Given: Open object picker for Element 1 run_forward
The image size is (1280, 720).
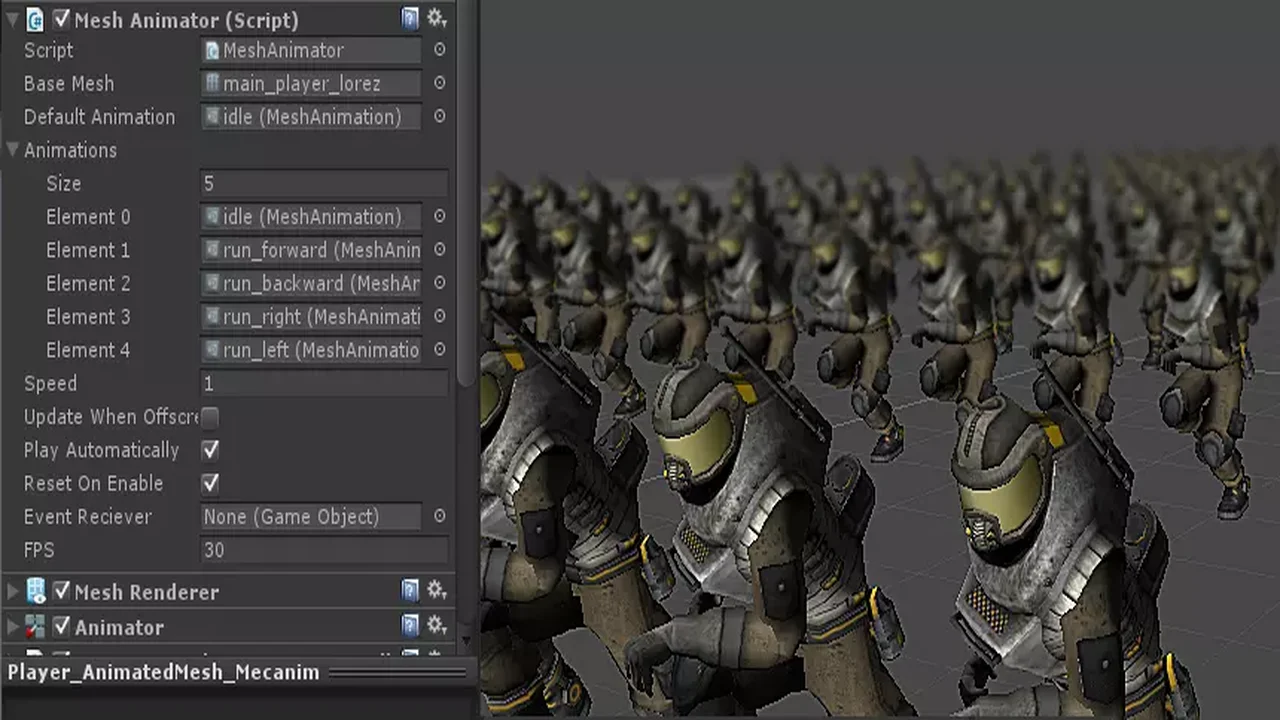Looking at the screenshot, I should 439,250.
